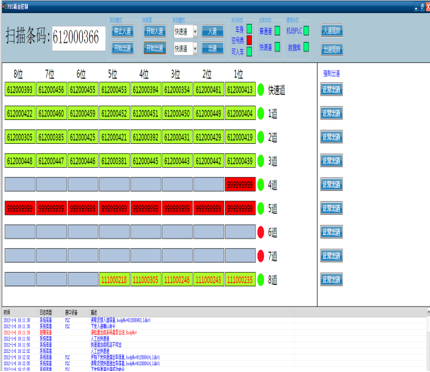The width and height of the screenshot is (430, 372).
Task: Select cell 612000439 in the 3道 row
Action: (x=240, y=161)
